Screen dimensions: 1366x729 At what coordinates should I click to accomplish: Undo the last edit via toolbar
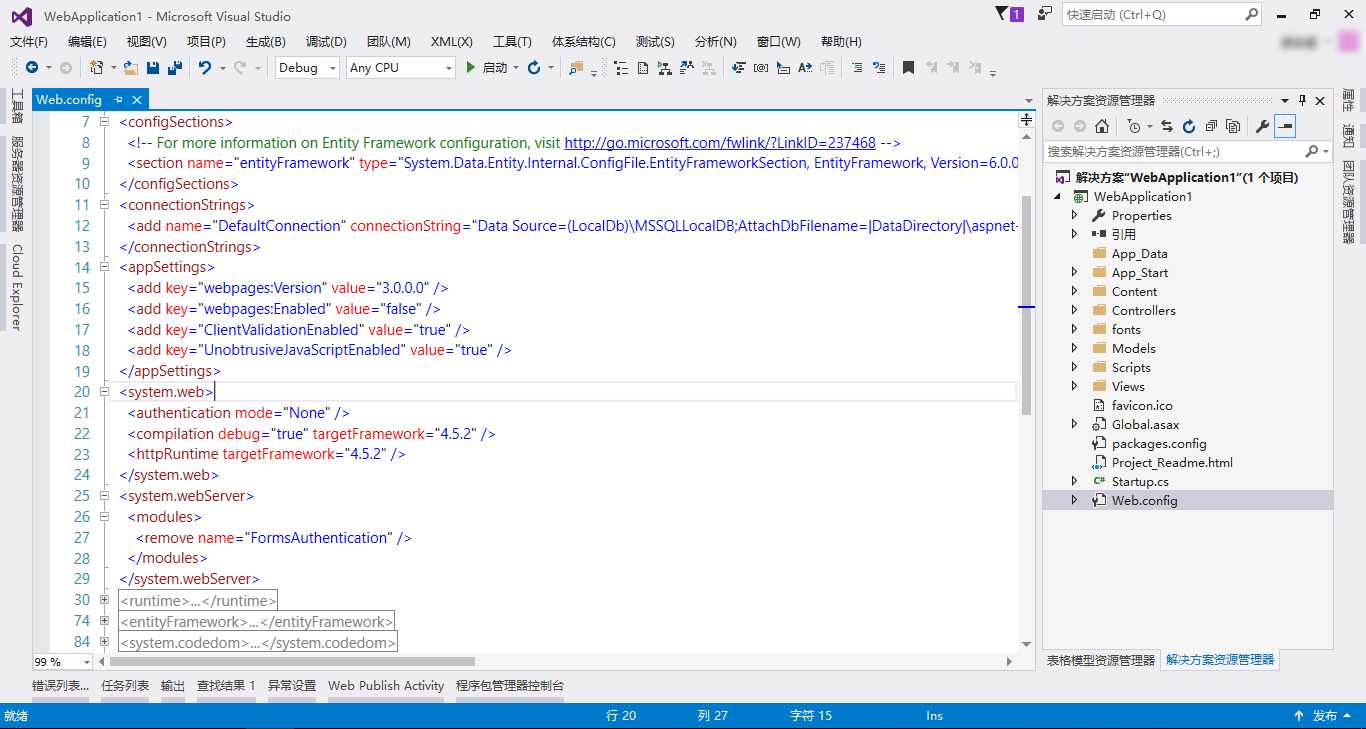click(x=204, y=68)
